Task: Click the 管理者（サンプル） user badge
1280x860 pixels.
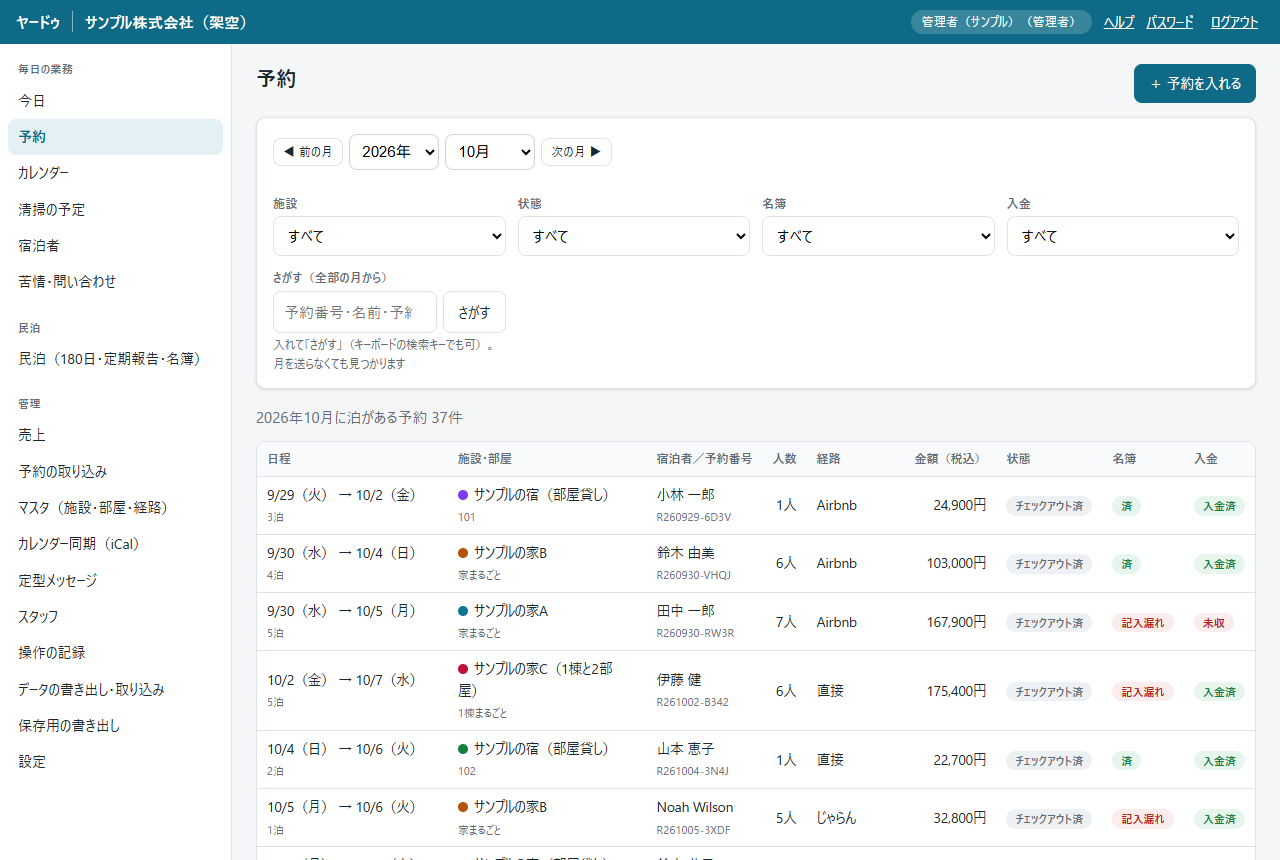Action: 1001,22
